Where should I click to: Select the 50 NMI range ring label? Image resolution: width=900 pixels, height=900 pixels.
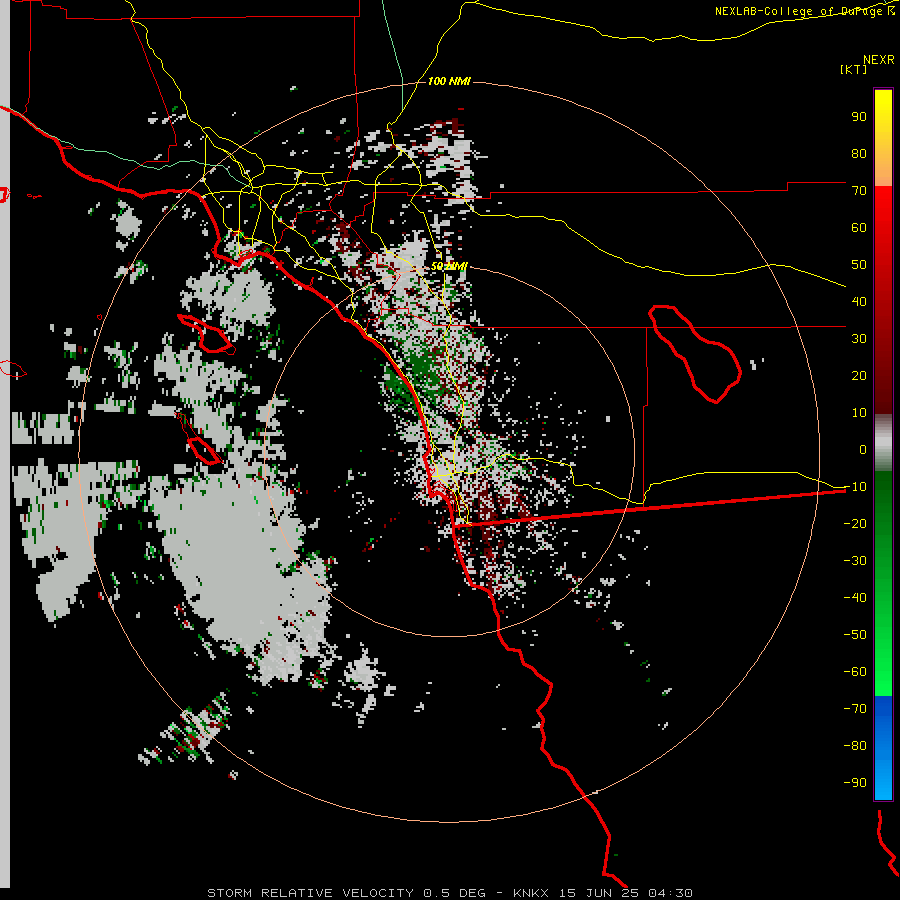pos(449,266)
